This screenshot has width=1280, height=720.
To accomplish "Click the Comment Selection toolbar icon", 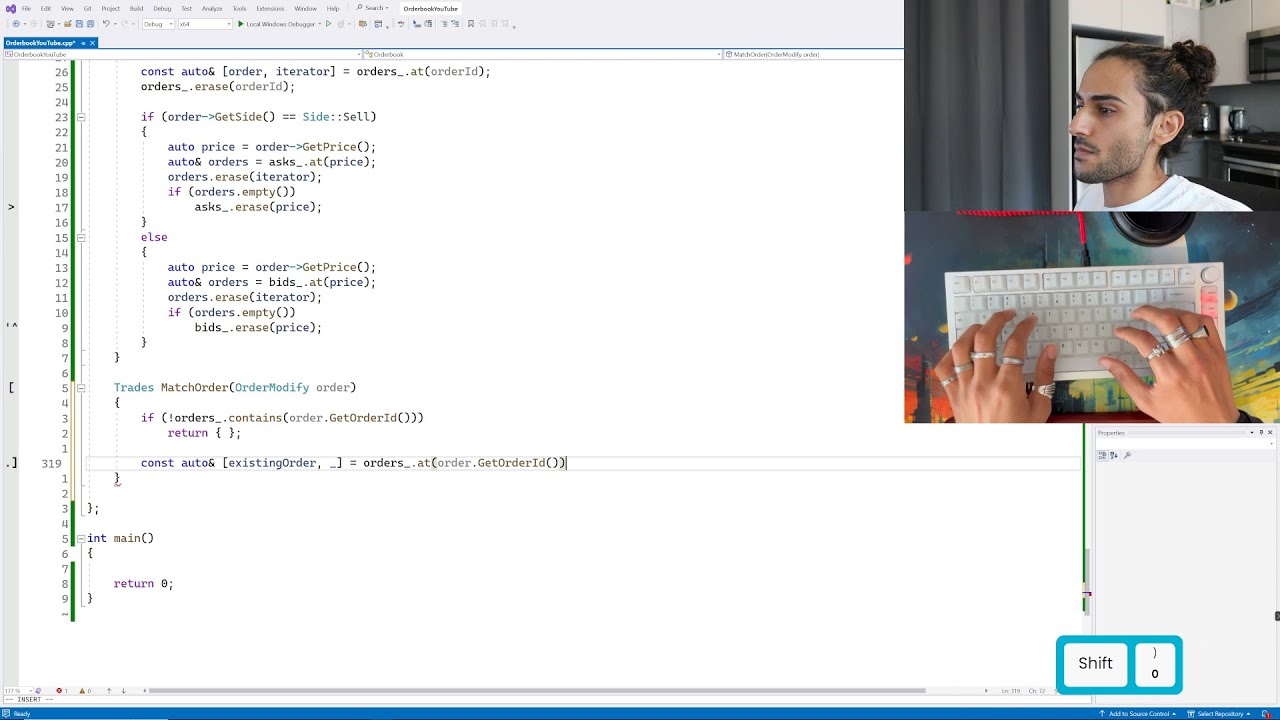I will click(x=443, y=24).
